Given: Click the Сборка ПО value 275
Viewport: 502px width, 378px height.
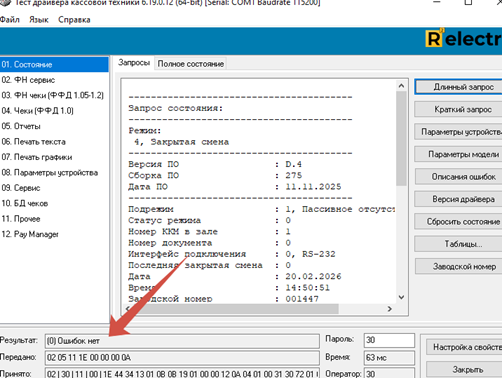Looking at the screenshot, I should click(x=294, y=175).
